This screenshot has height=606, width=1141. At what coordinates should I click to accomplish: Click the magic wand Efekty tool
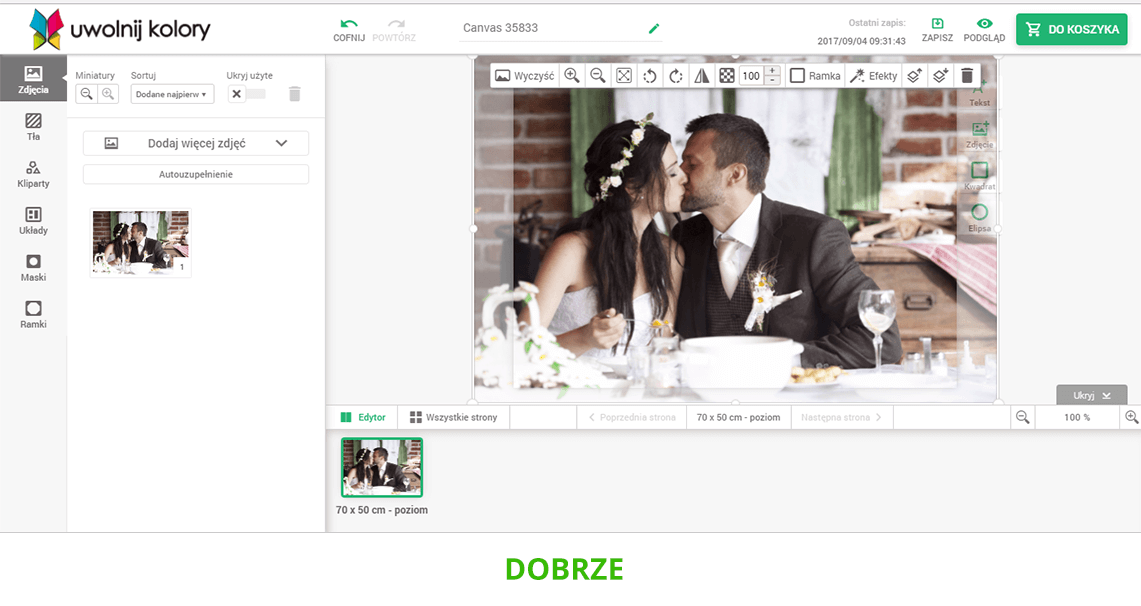(x=873, y=76)
